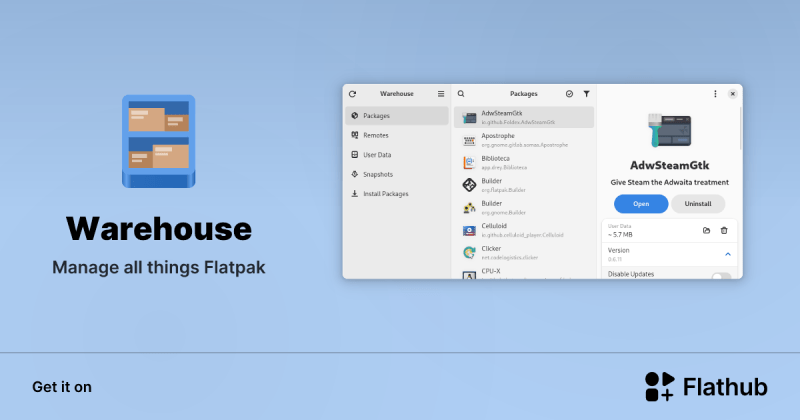800x420 pixels.
Task: Select the CPU-X package row
Action: [524, 273]
